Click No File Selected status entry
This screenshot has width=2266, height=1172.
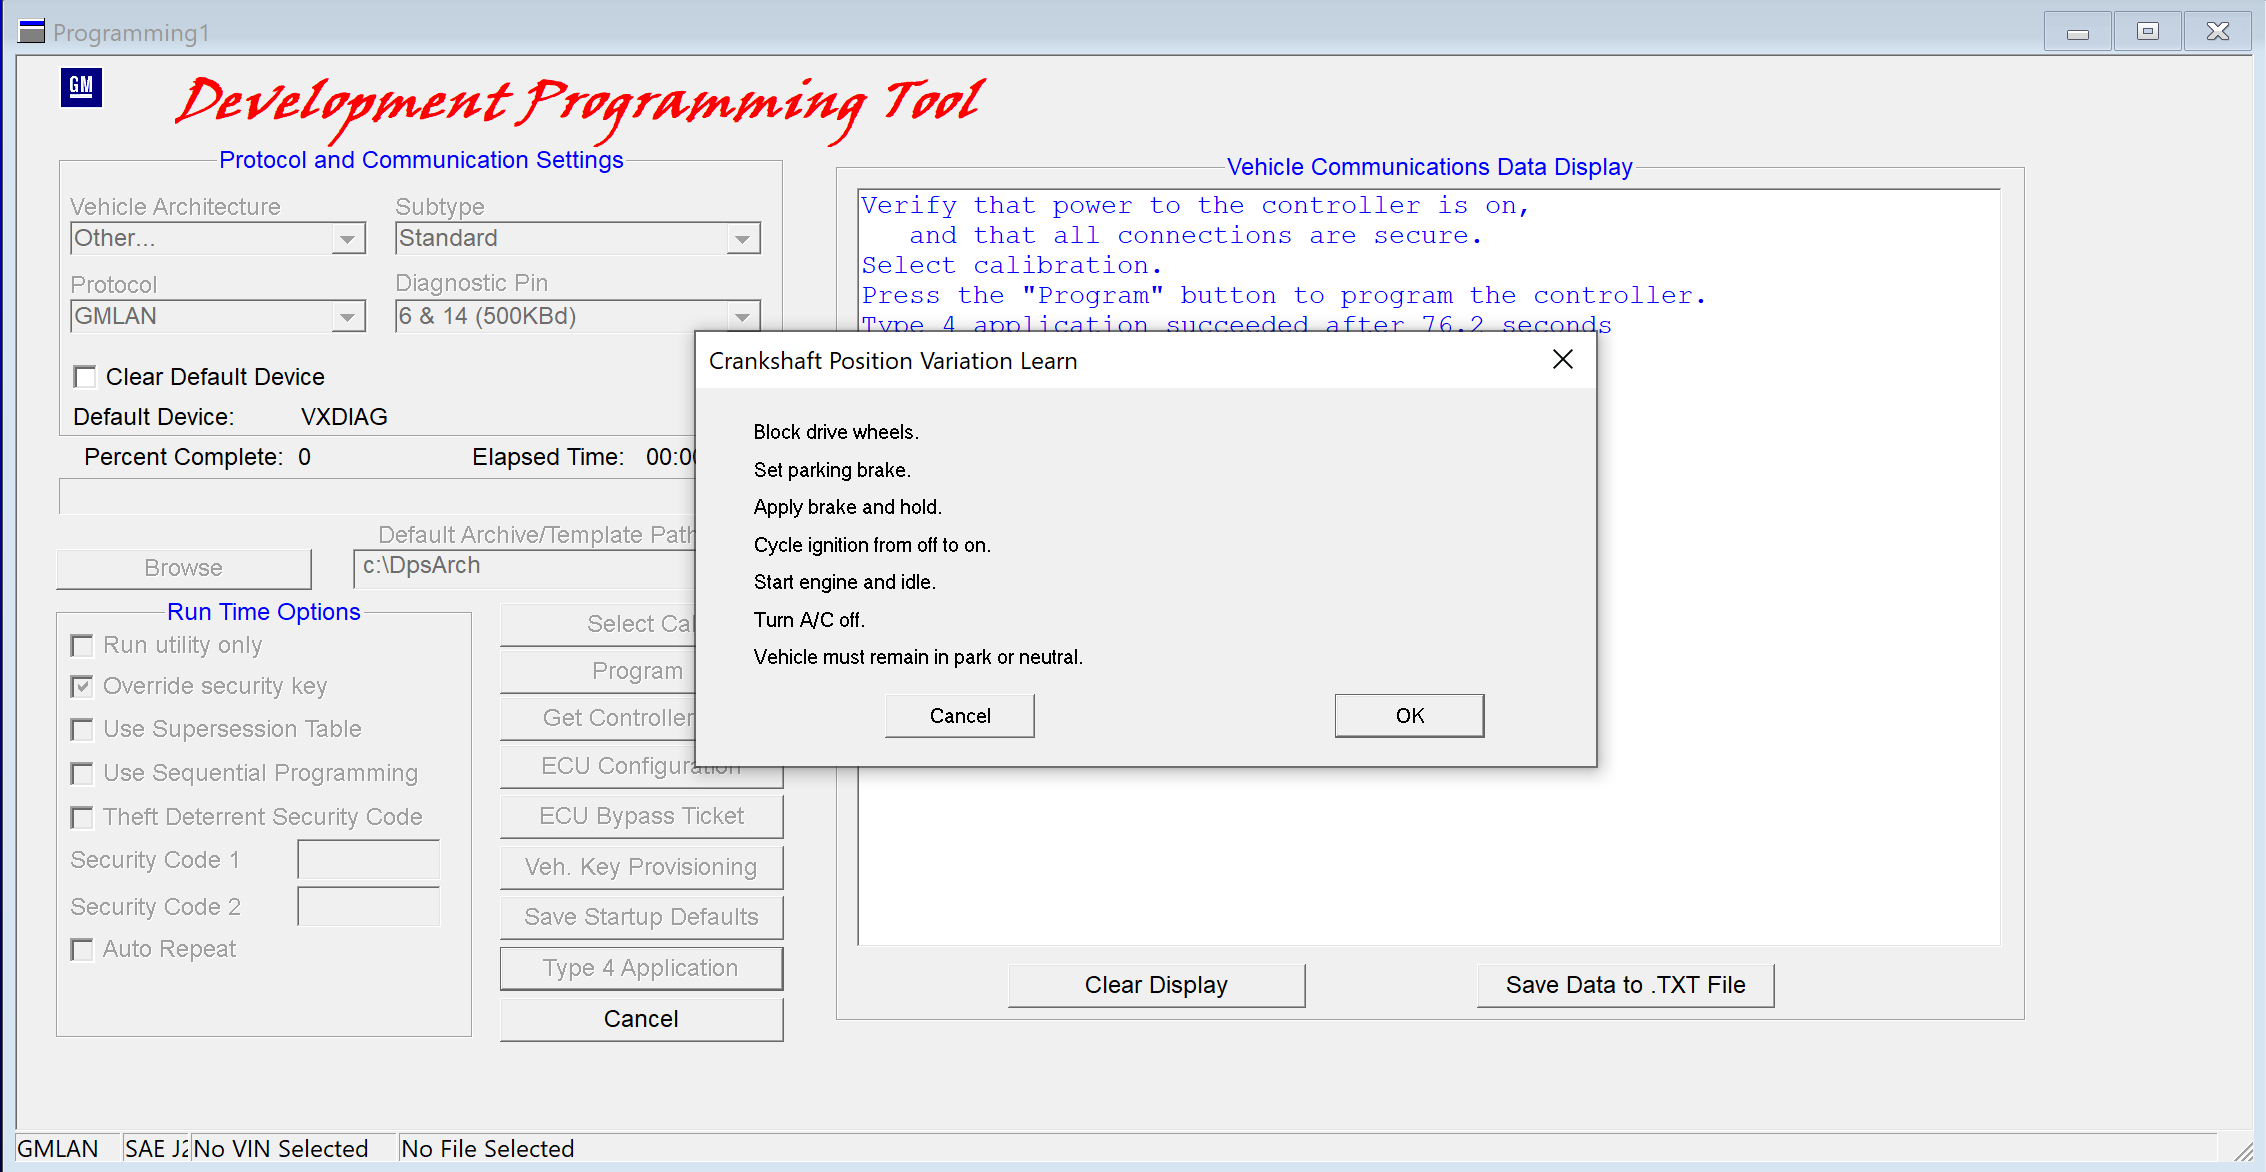tap(488, 1149)
